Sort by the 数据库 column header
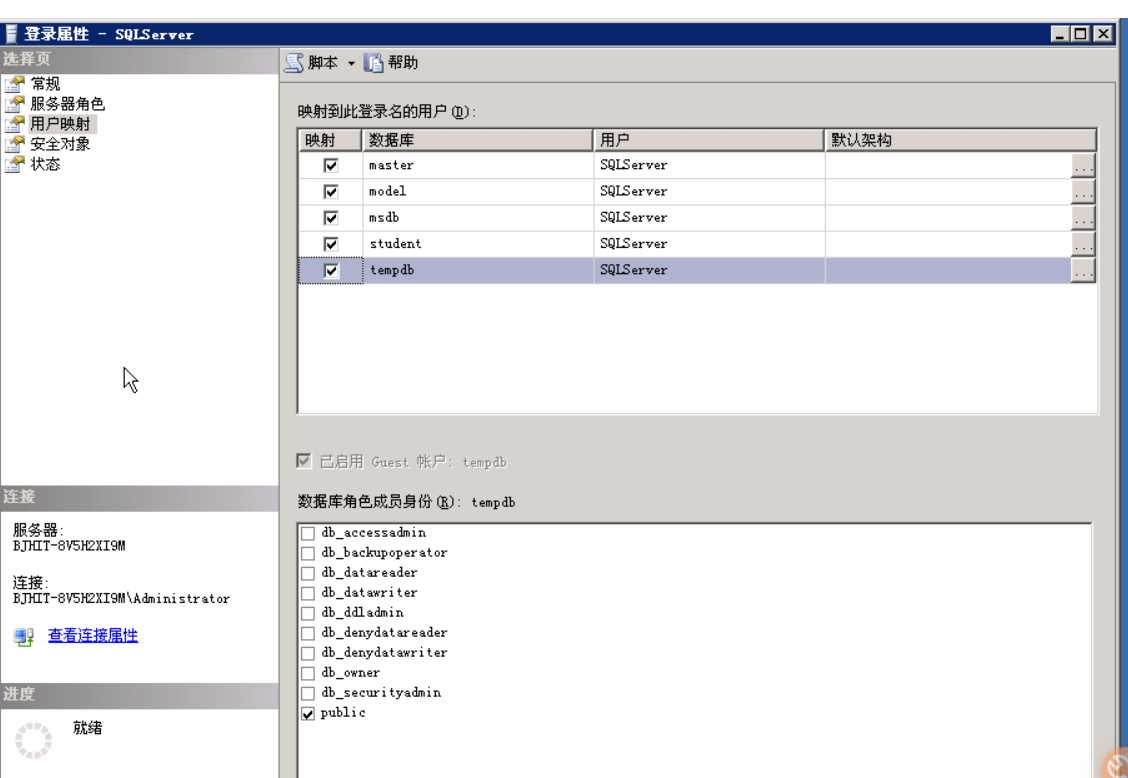The height and width of the screenshot is (778, 1128). coord(478,140)
